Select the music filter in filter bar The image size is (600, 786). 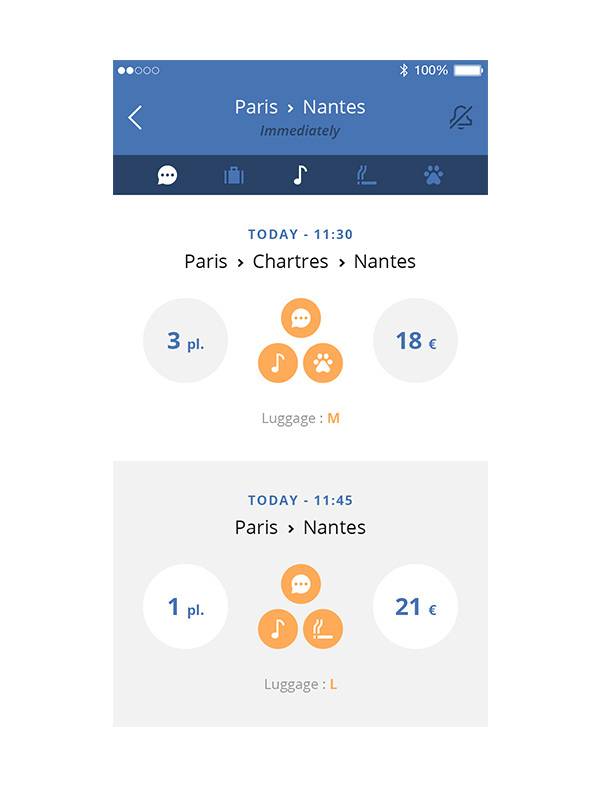pos(300,176)
